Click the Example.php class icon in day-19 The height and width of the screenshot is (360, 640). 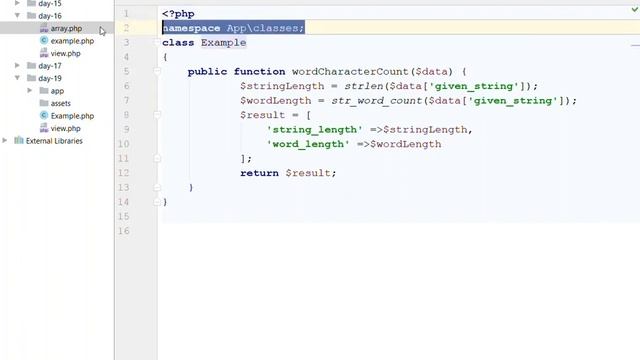tap(44, 116)
